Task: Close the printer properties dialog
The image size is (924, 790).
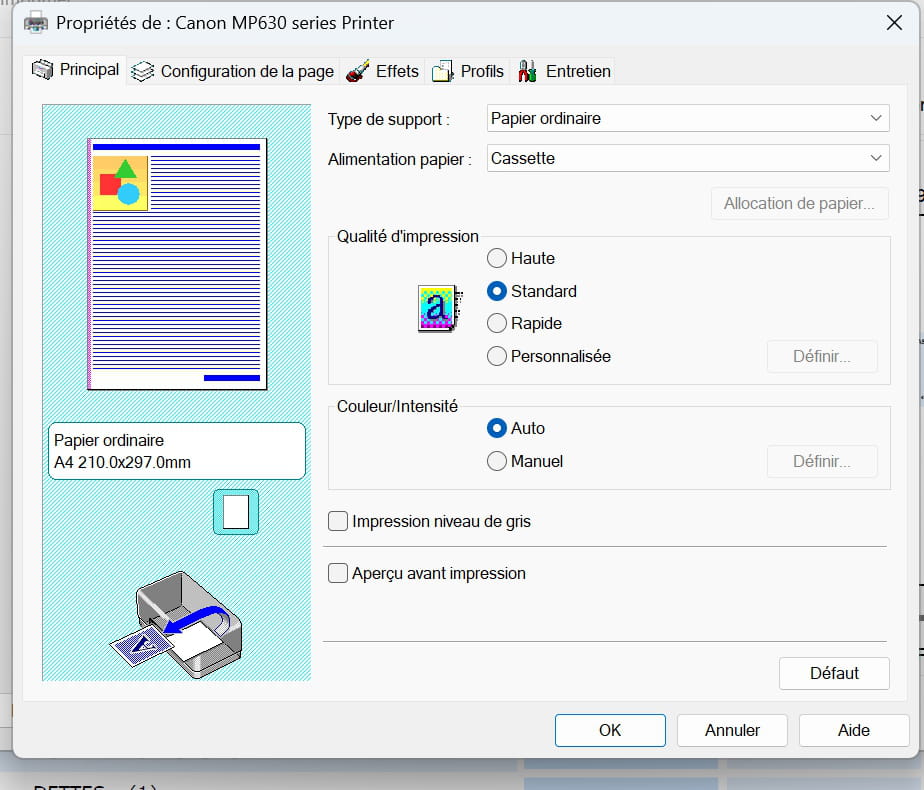Action: (x=894, y=23)
